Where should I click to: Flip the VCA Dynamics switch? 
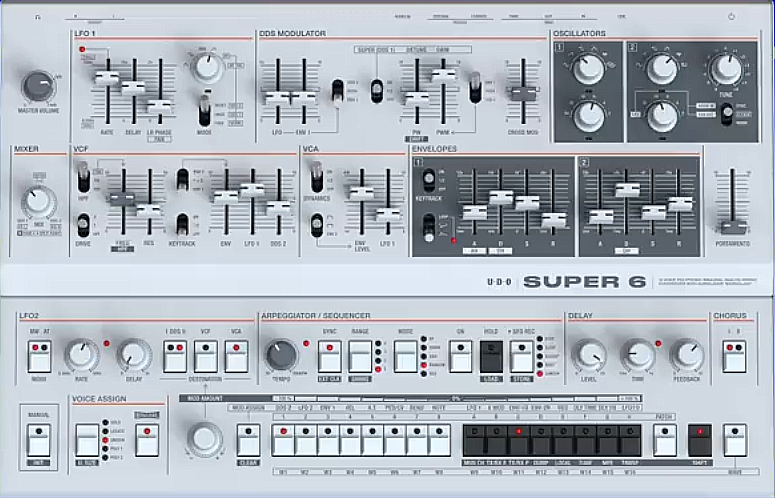point(317,177)
